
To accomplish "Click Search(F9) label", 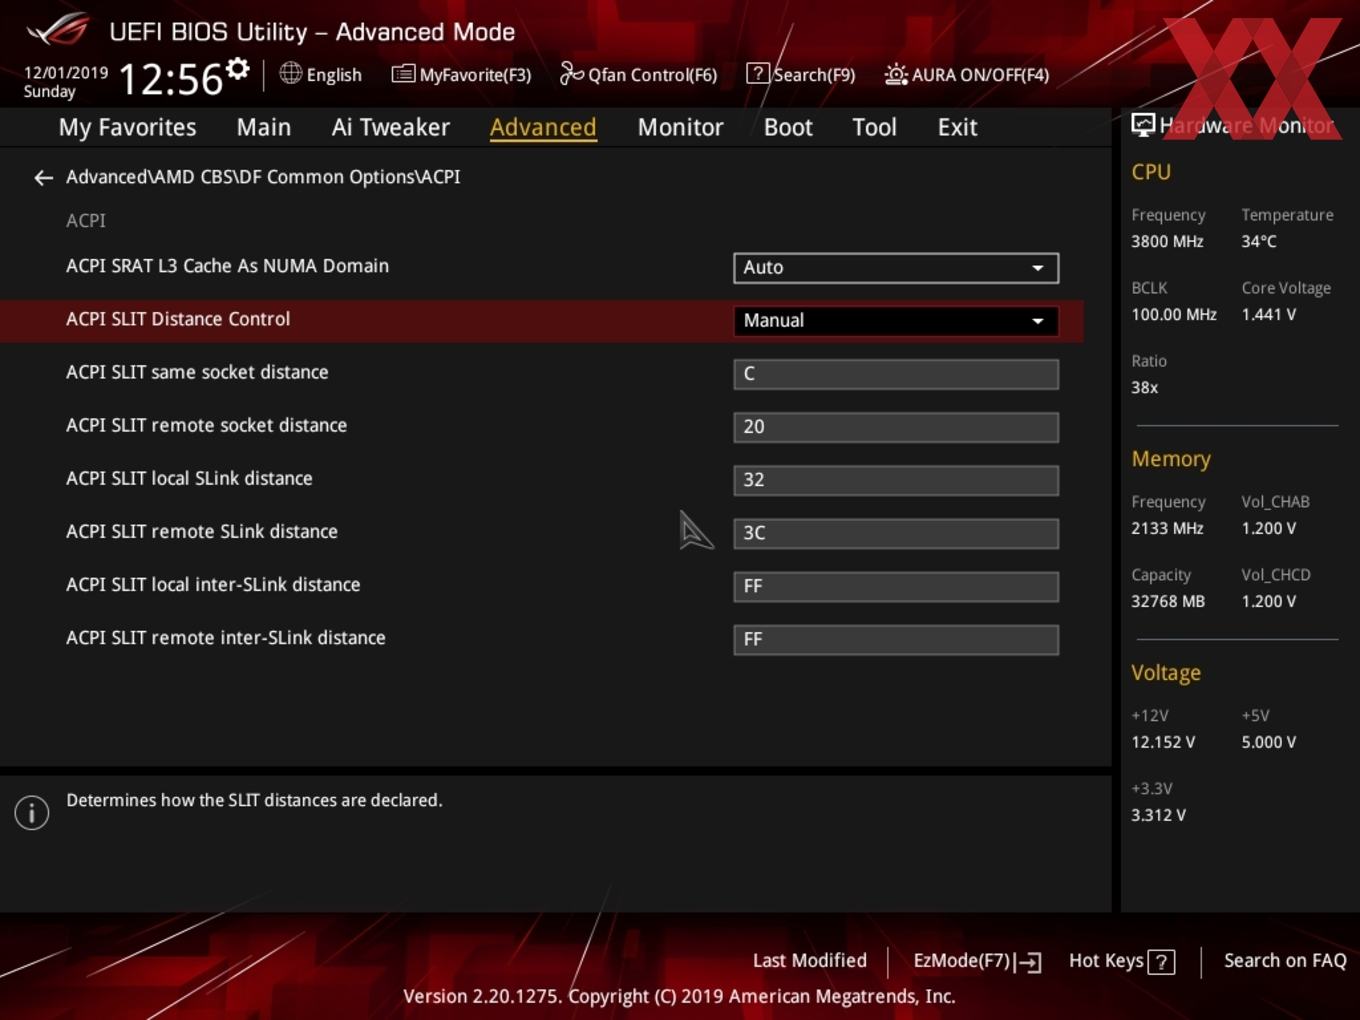I will [814, 75].
